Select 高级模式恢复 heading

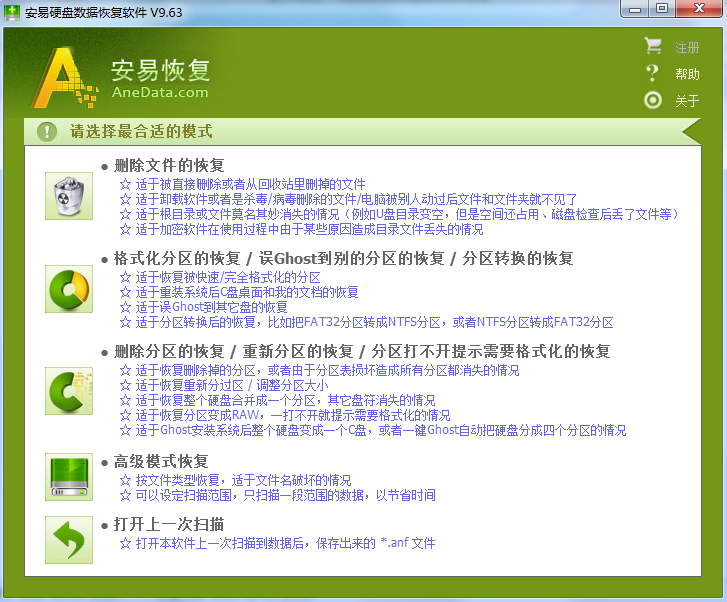coord(161,461)
